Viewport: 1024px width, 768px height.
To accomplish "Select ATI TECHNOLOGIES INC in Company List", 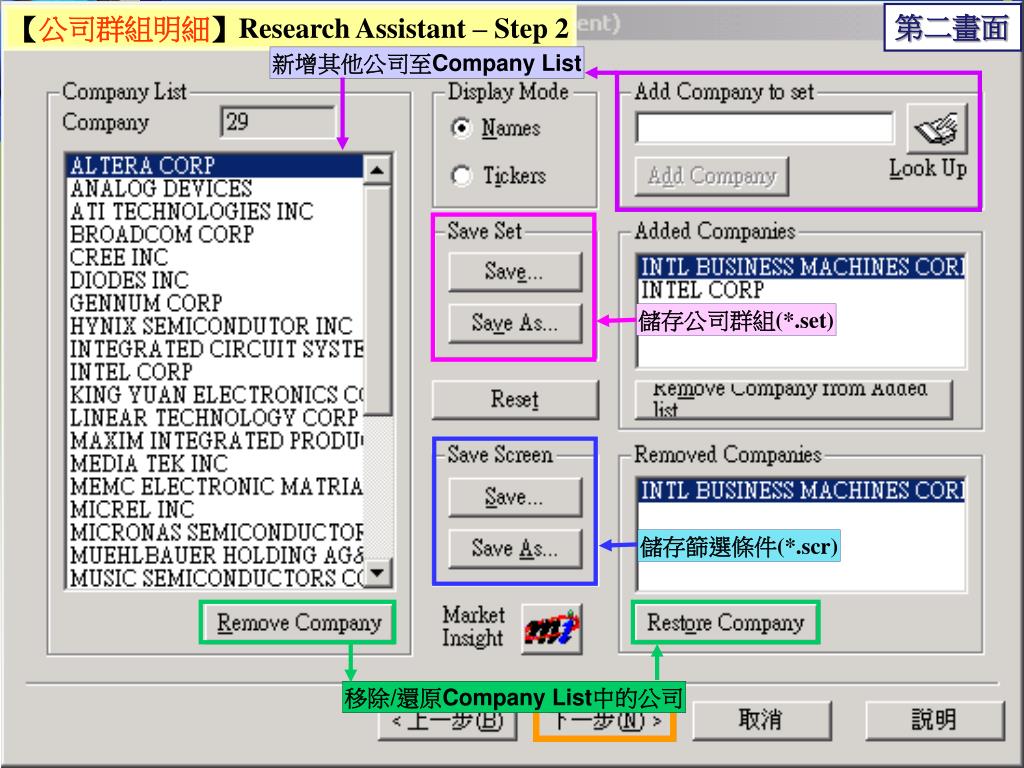I will tap(216, 212).
